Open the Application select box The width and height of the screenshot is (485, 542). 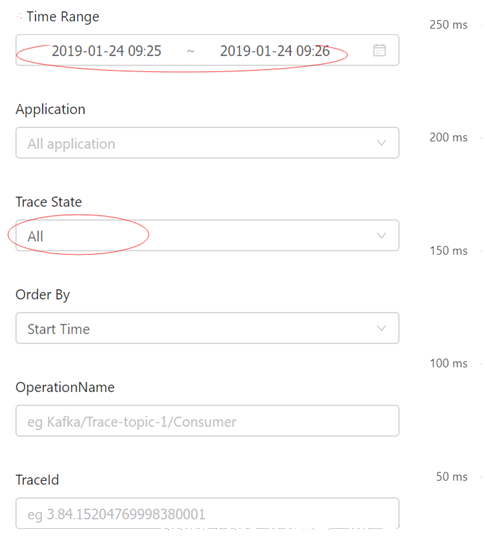coord(207,143)
